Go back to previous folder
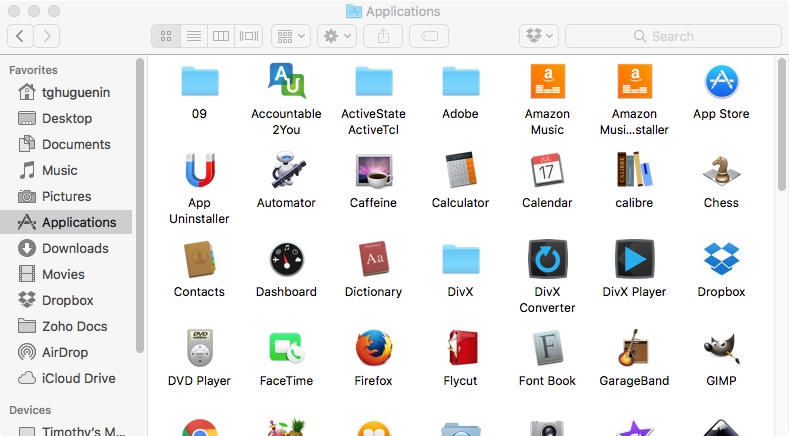This screenshot has width=789, height=436. (20, 36)
